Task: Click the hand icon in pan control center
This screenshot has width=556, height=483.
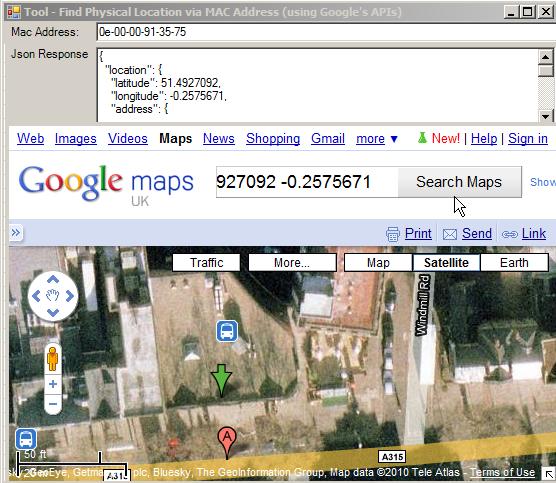Action: (53, 295)
